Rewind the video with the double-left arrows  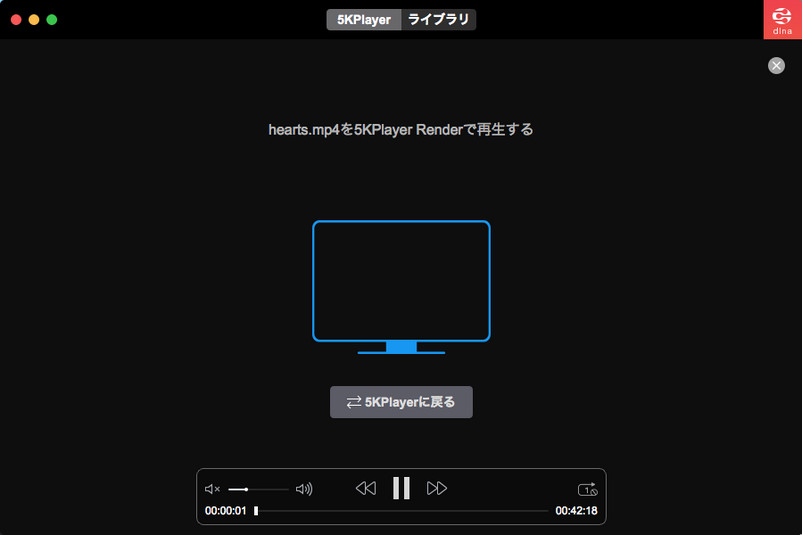click(x=366, y=488)
